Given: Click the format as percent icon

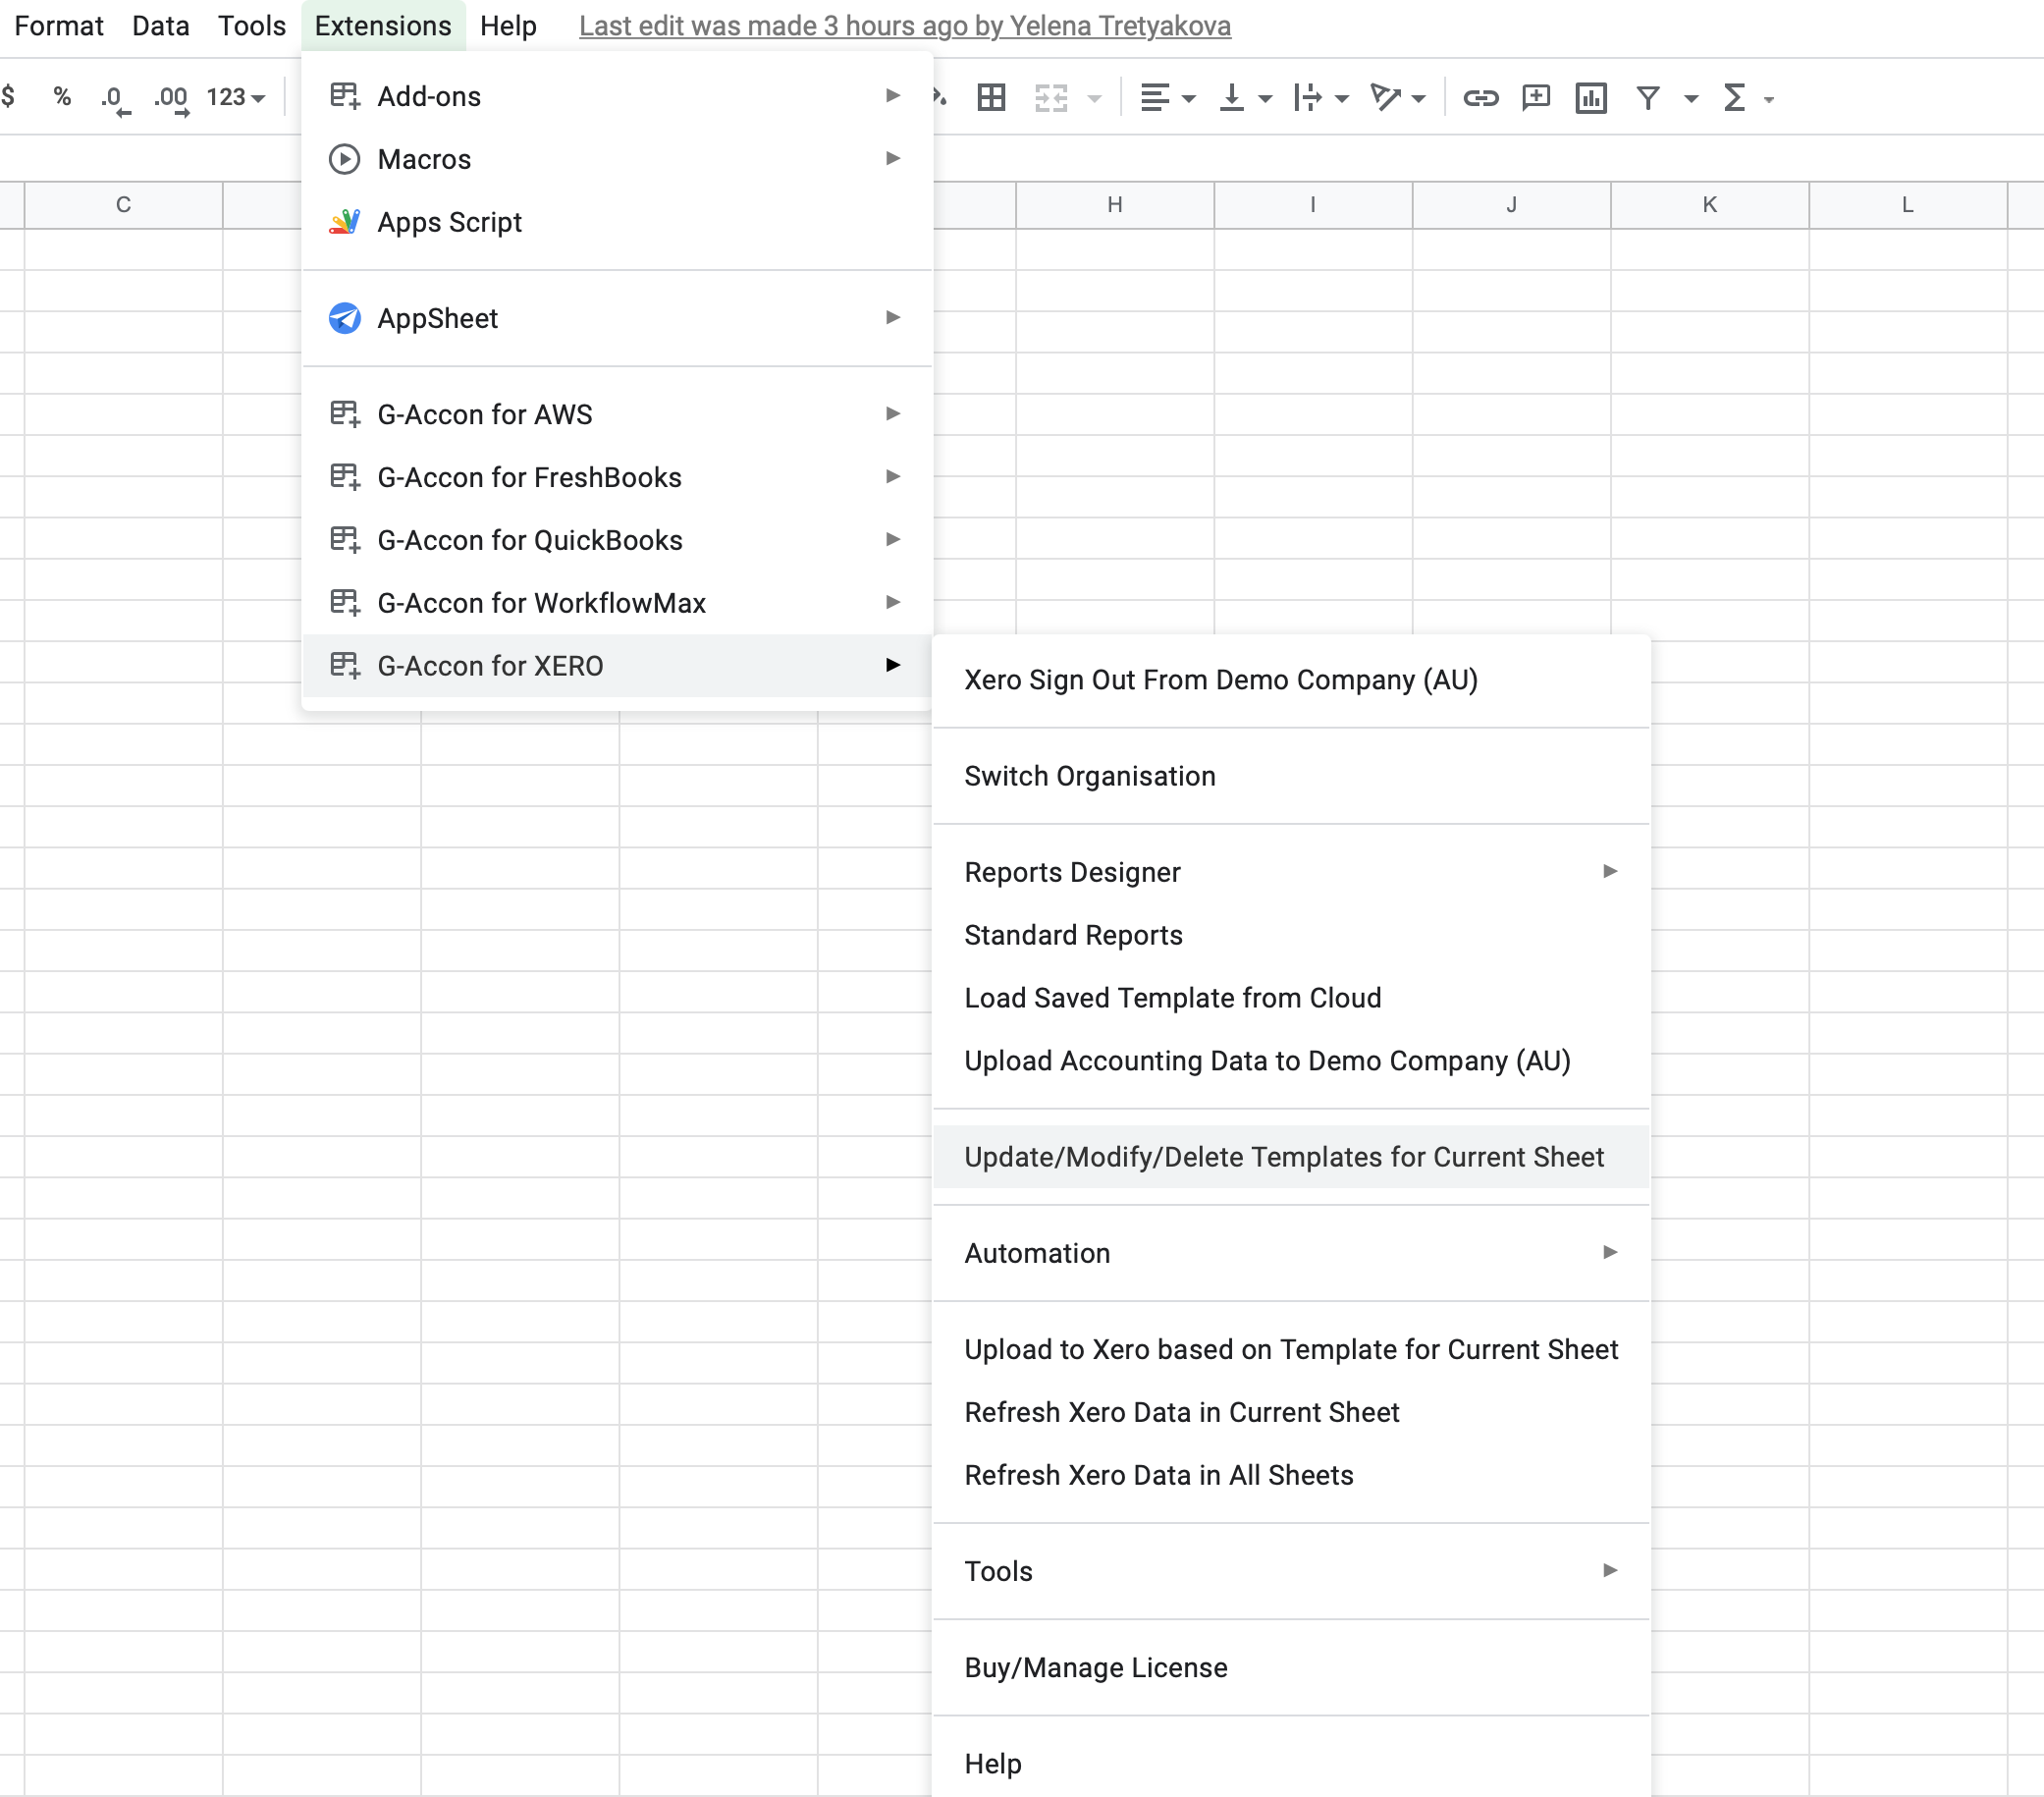Looking at the screenshot, I should 62,97.
